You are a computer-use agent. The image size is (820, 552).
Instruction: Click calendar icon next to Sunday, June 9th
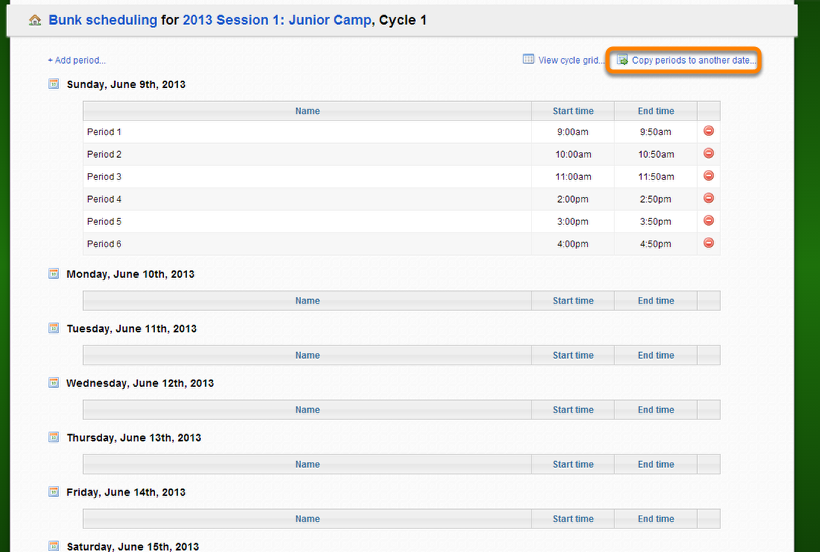click(53, 84)
